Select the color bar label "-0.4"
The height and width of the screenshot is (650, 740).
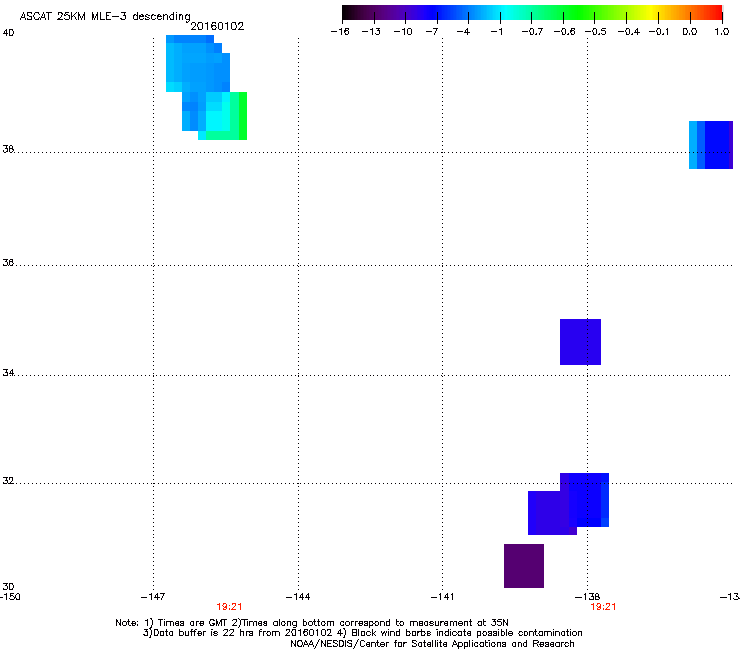[x=629, y=32]
